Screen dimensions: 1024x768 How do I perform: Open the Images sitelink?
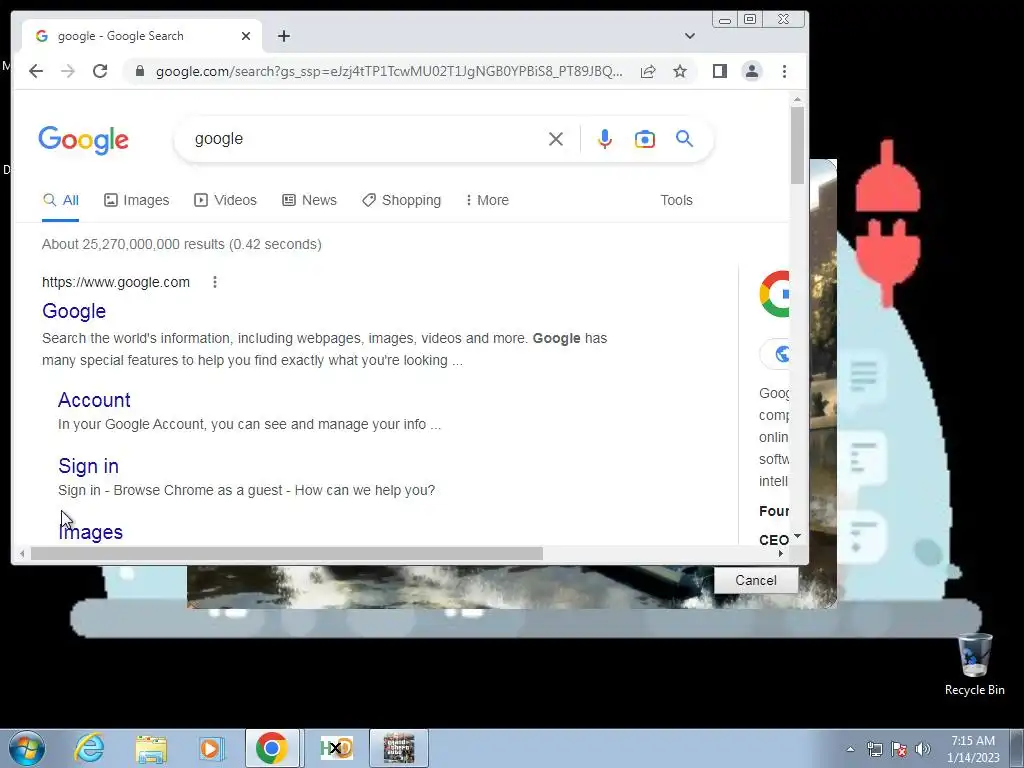click(91, 532)
